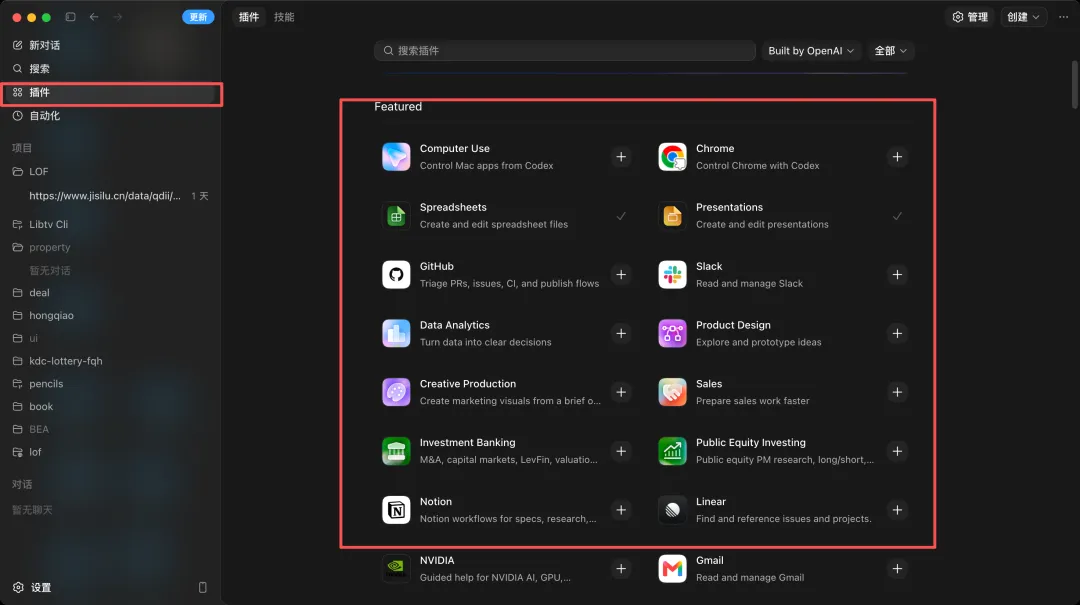Click the phone icon beside 设置
1080x605 pixels.
coord(202,588)
